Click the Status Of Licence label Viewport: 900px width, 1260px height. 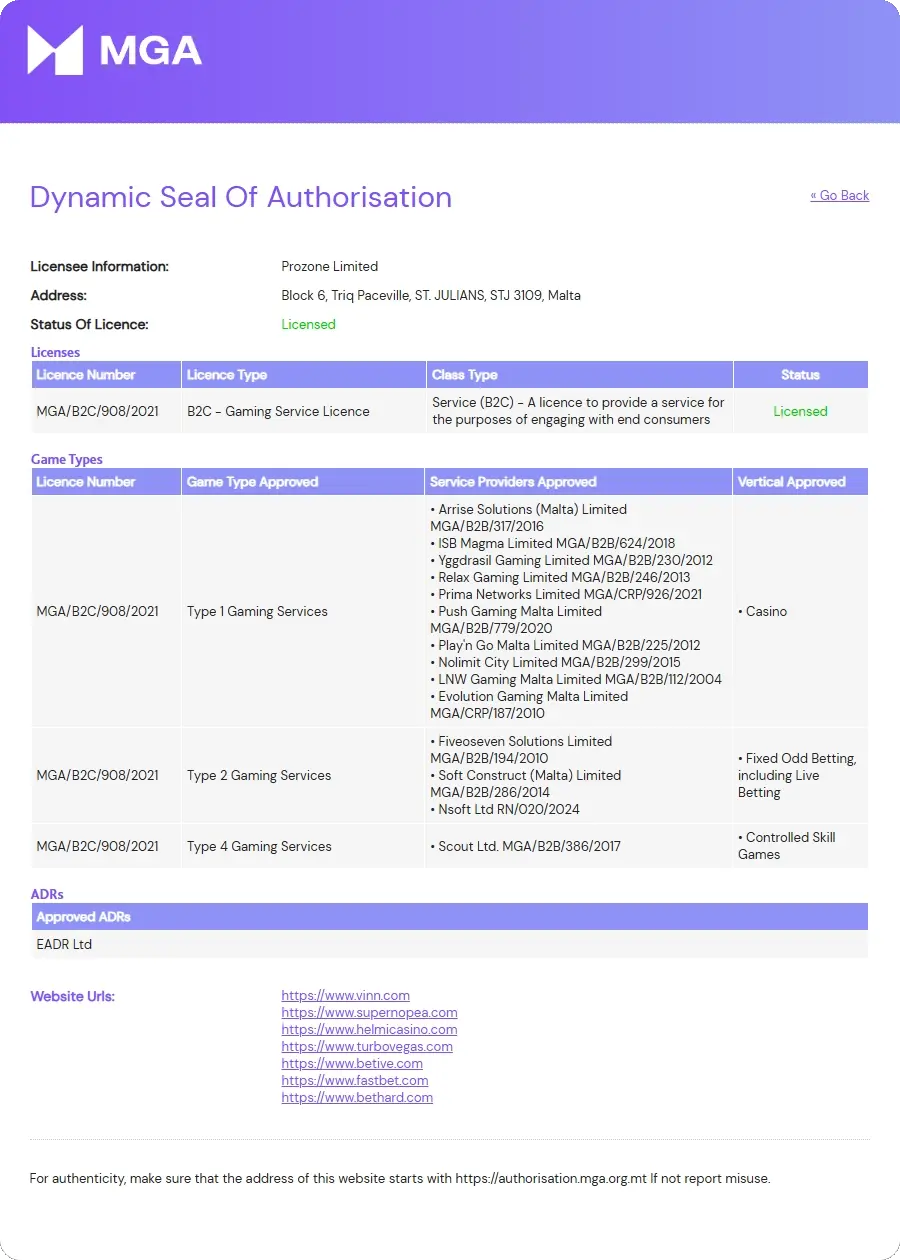pyautogui.click(x=89, y=324)
